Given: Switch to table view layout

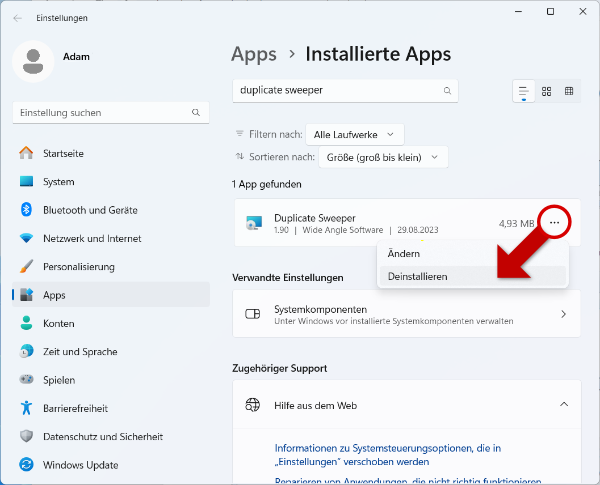Looking at the screenshot, I should coord(569,91).
